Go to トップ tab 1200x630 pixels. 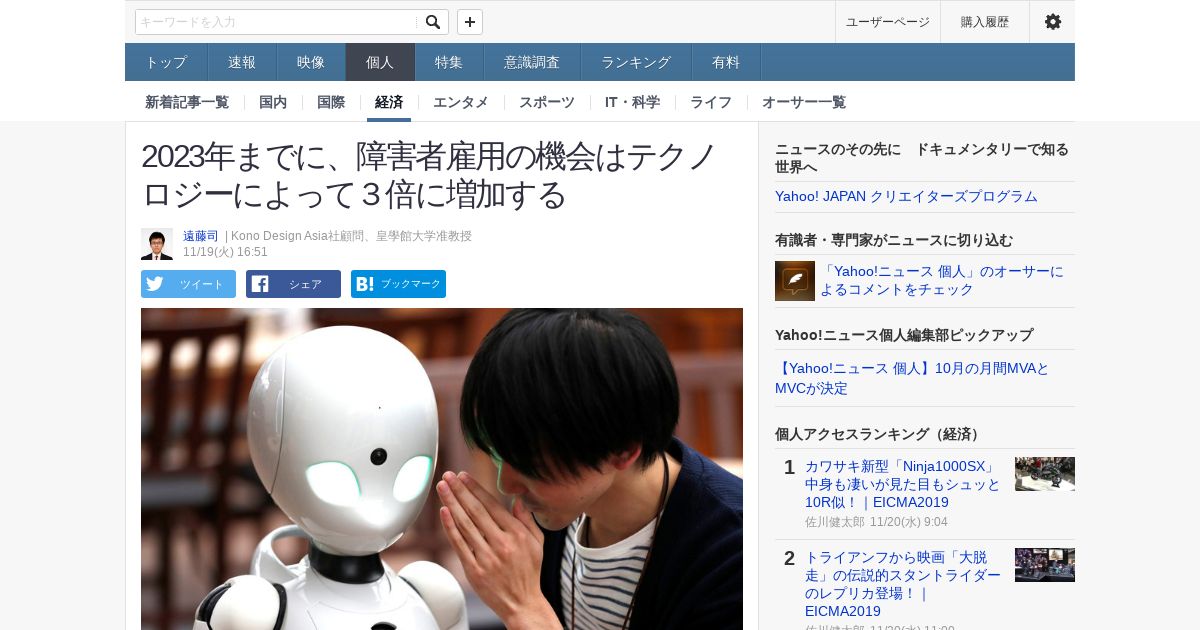[x=166, y=62]
